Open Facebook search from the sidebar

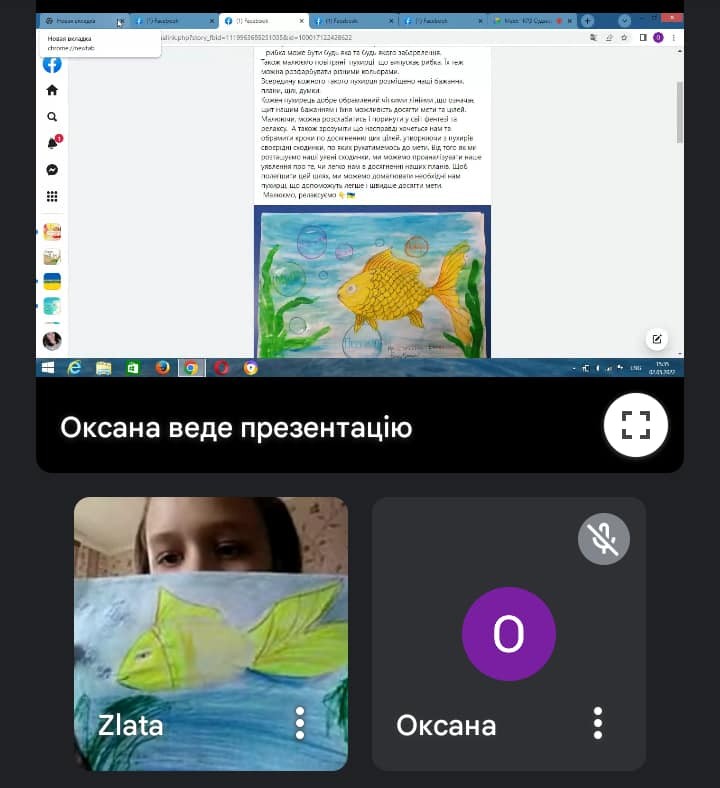(x=52, y=117)
